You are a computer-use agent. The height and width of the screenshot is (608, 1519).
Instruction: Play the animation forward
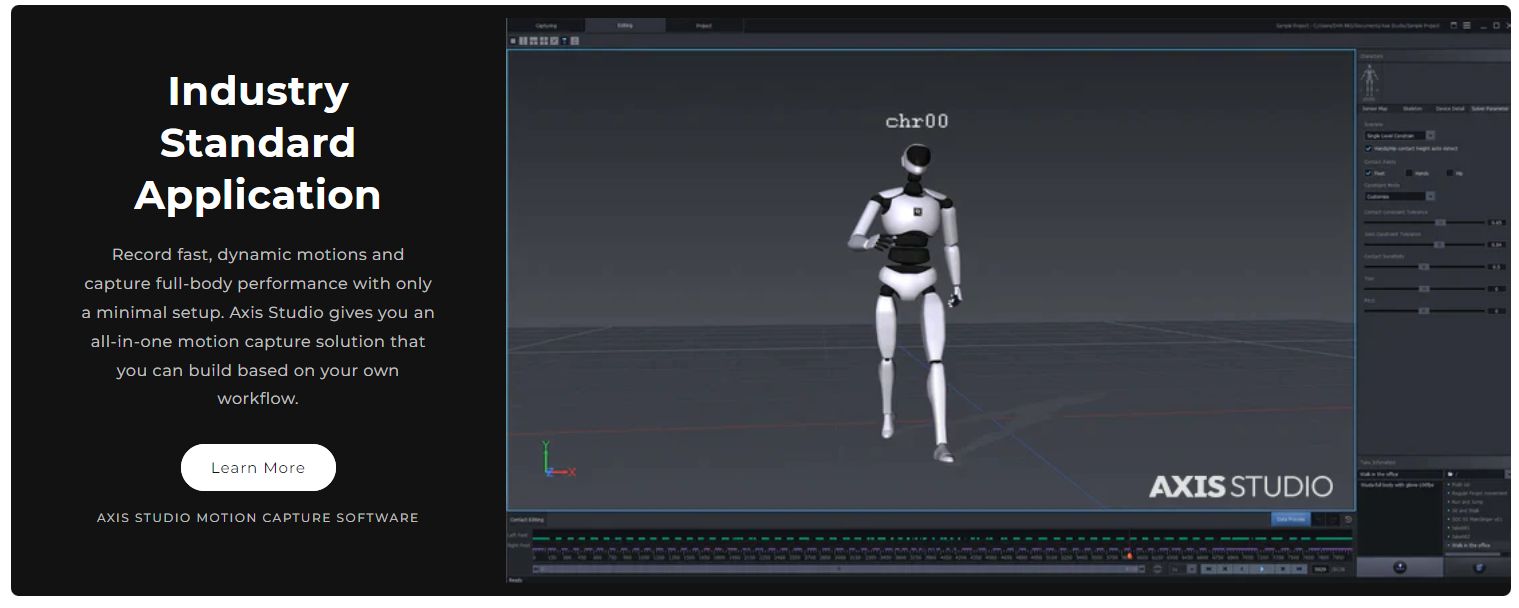(1262, 569)
